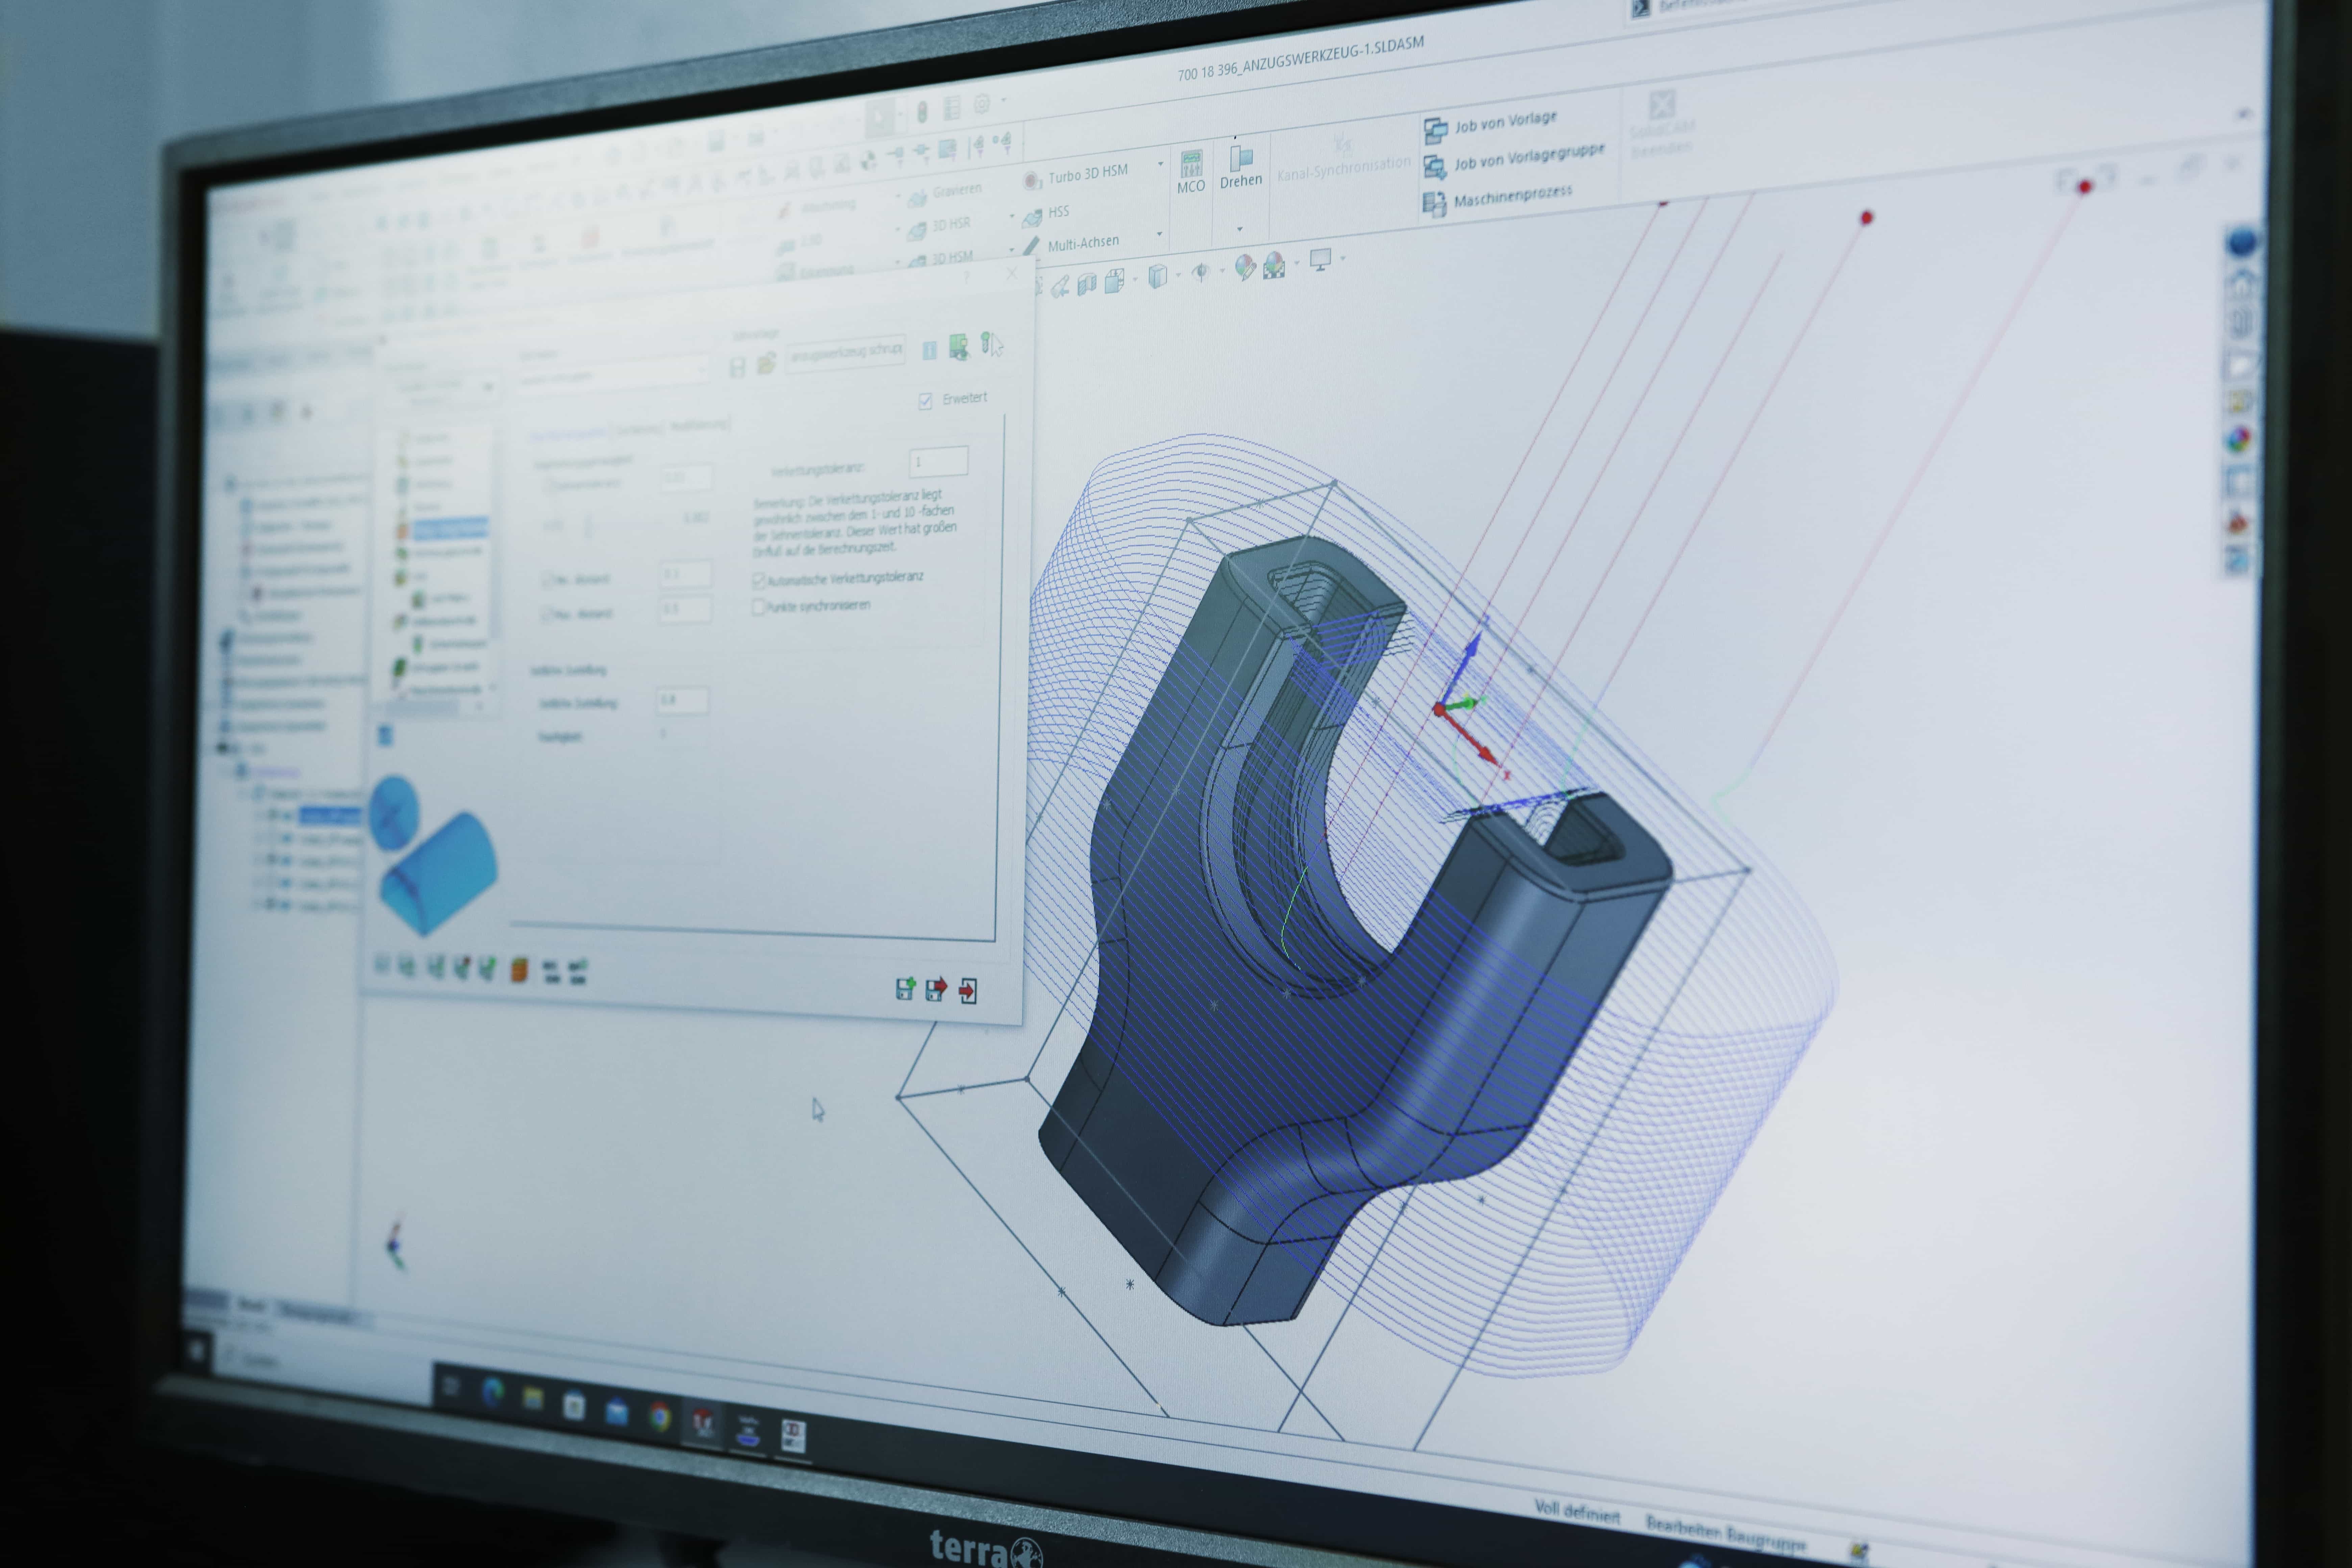
Task: Click the section view icon in view toolbar
Action: (1087, 284)
